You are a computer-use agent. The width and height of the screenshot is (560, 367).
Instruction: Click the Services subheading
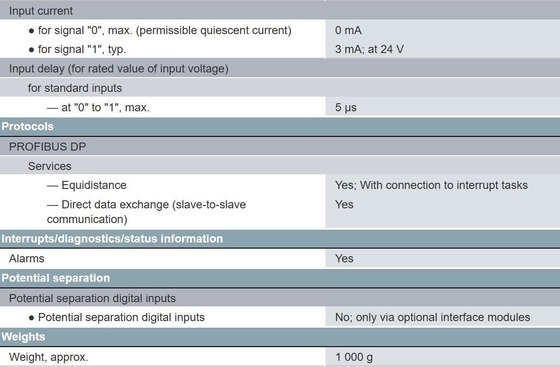[50, 166]
